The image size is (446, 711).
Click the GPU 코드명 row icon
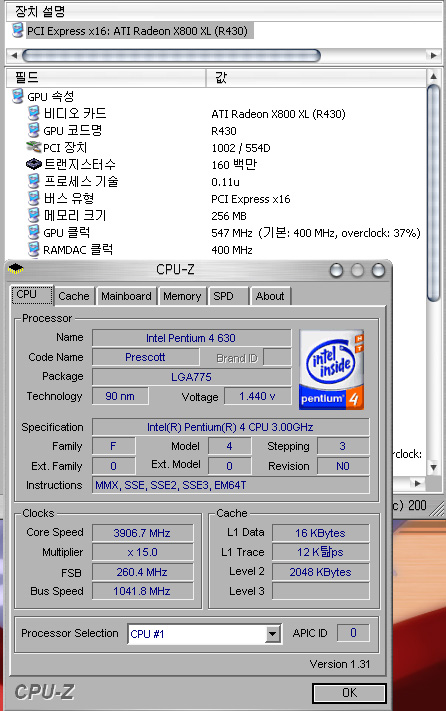pos(34,131)
